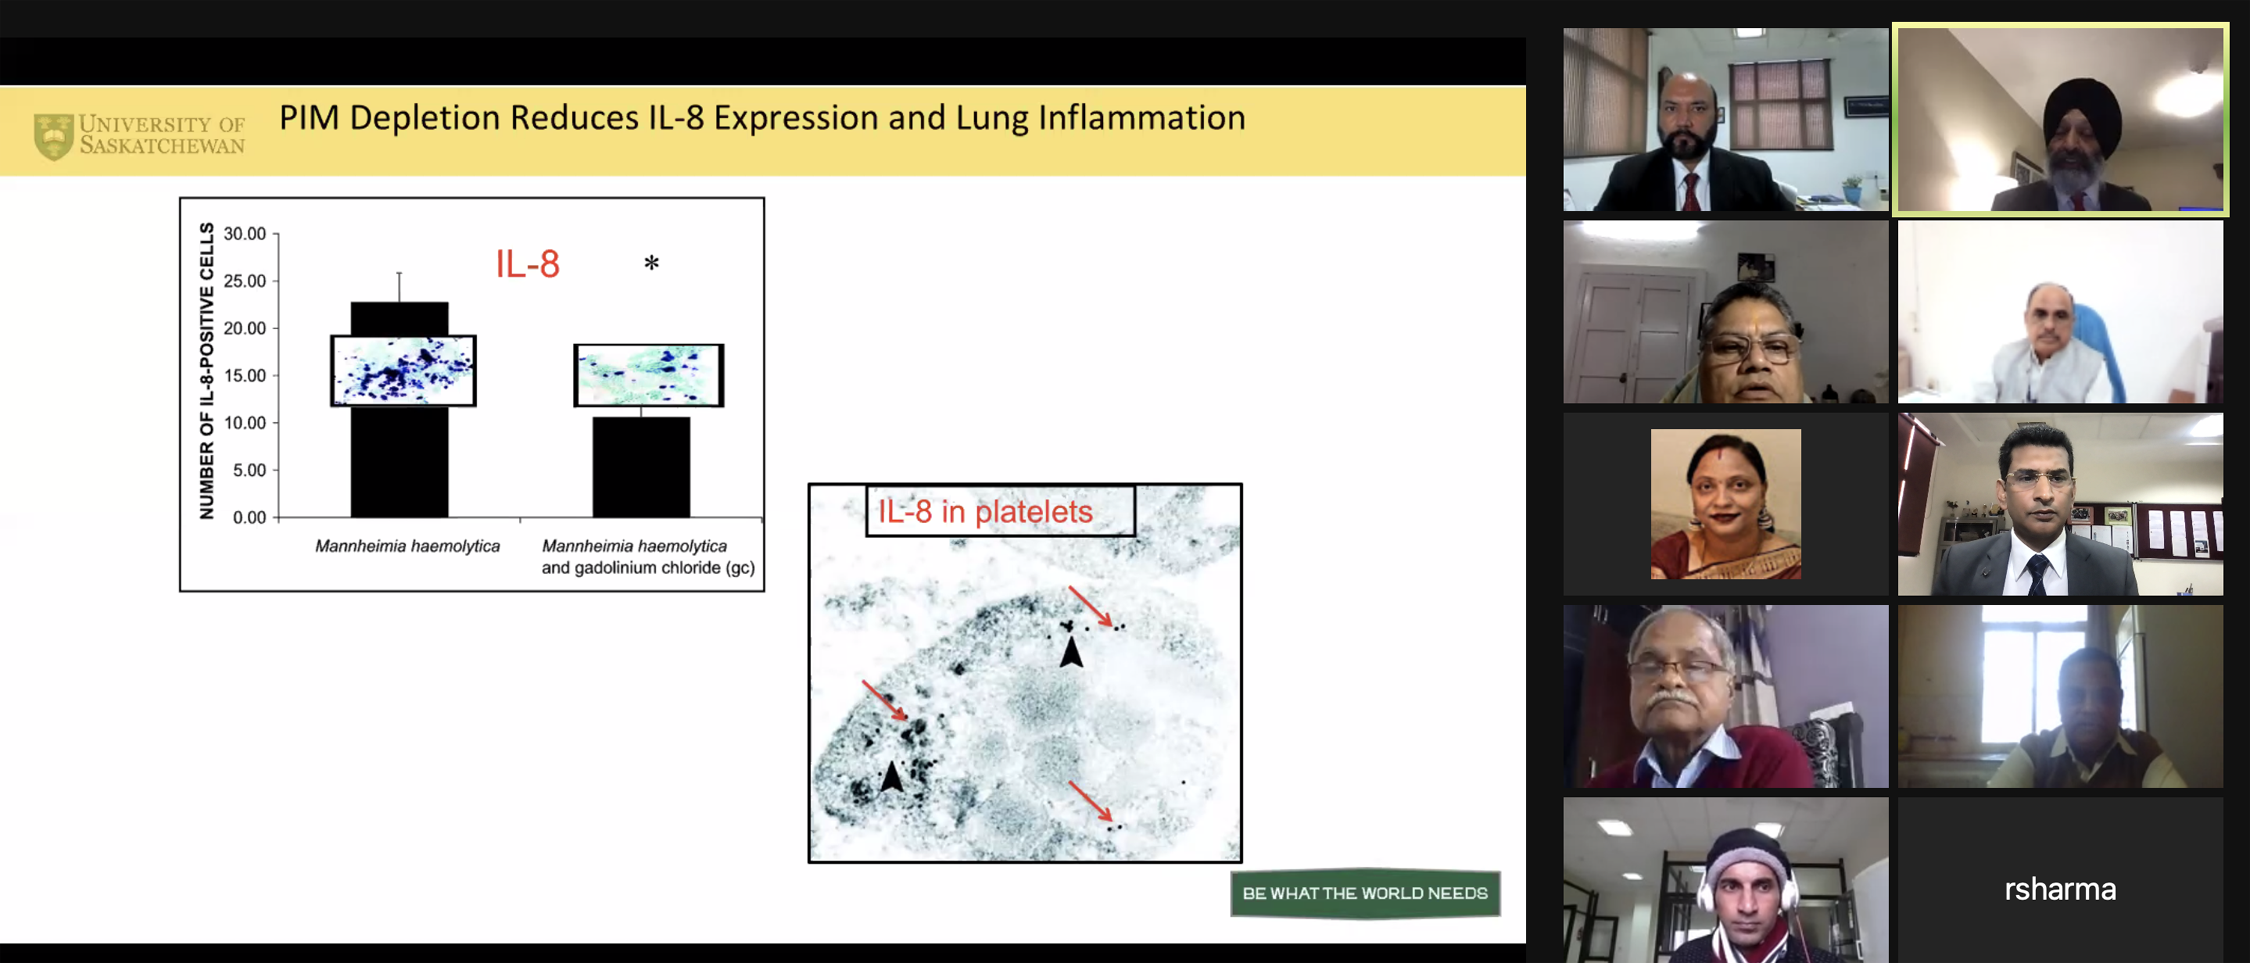Image resolution: width=2250 pixels, height=963 pixels.
Task: Click the 'NUMBER OF IL-8-POSITIVE CELLS' axis label
Action: 207,371
